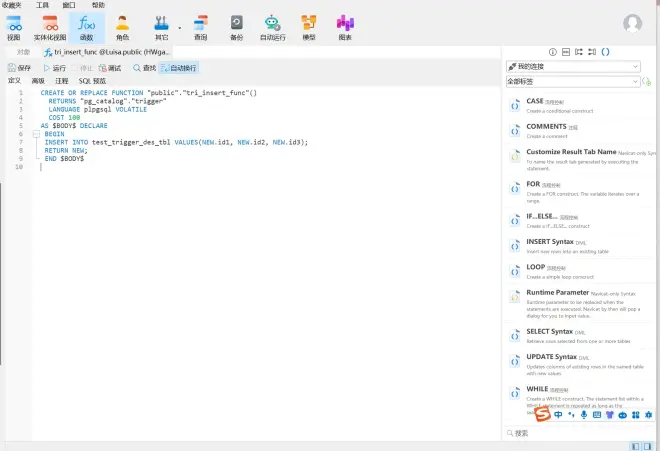Select the UPDATE Syntax snippet
Image resolution: width=660 pixels, height=451 pixels.
pos(580,364)
